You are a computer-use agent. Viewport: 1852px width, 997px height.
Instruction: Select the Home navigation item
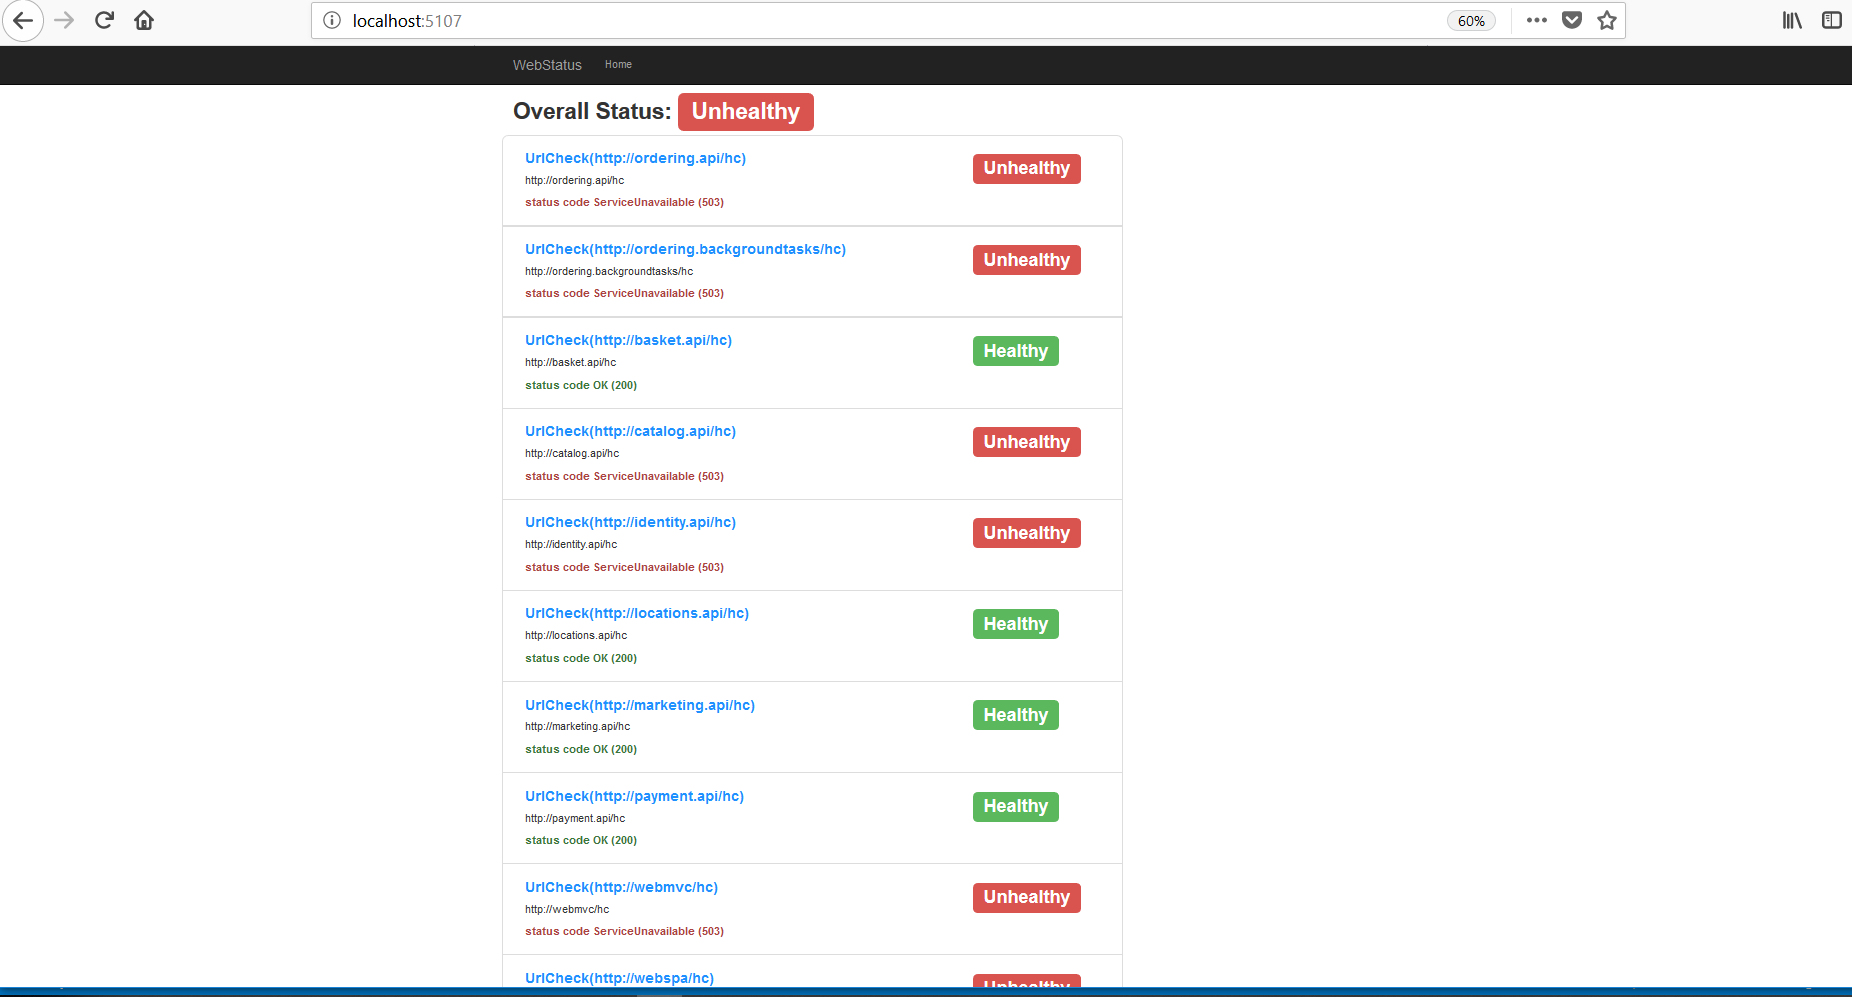click(x=618, y=64)
